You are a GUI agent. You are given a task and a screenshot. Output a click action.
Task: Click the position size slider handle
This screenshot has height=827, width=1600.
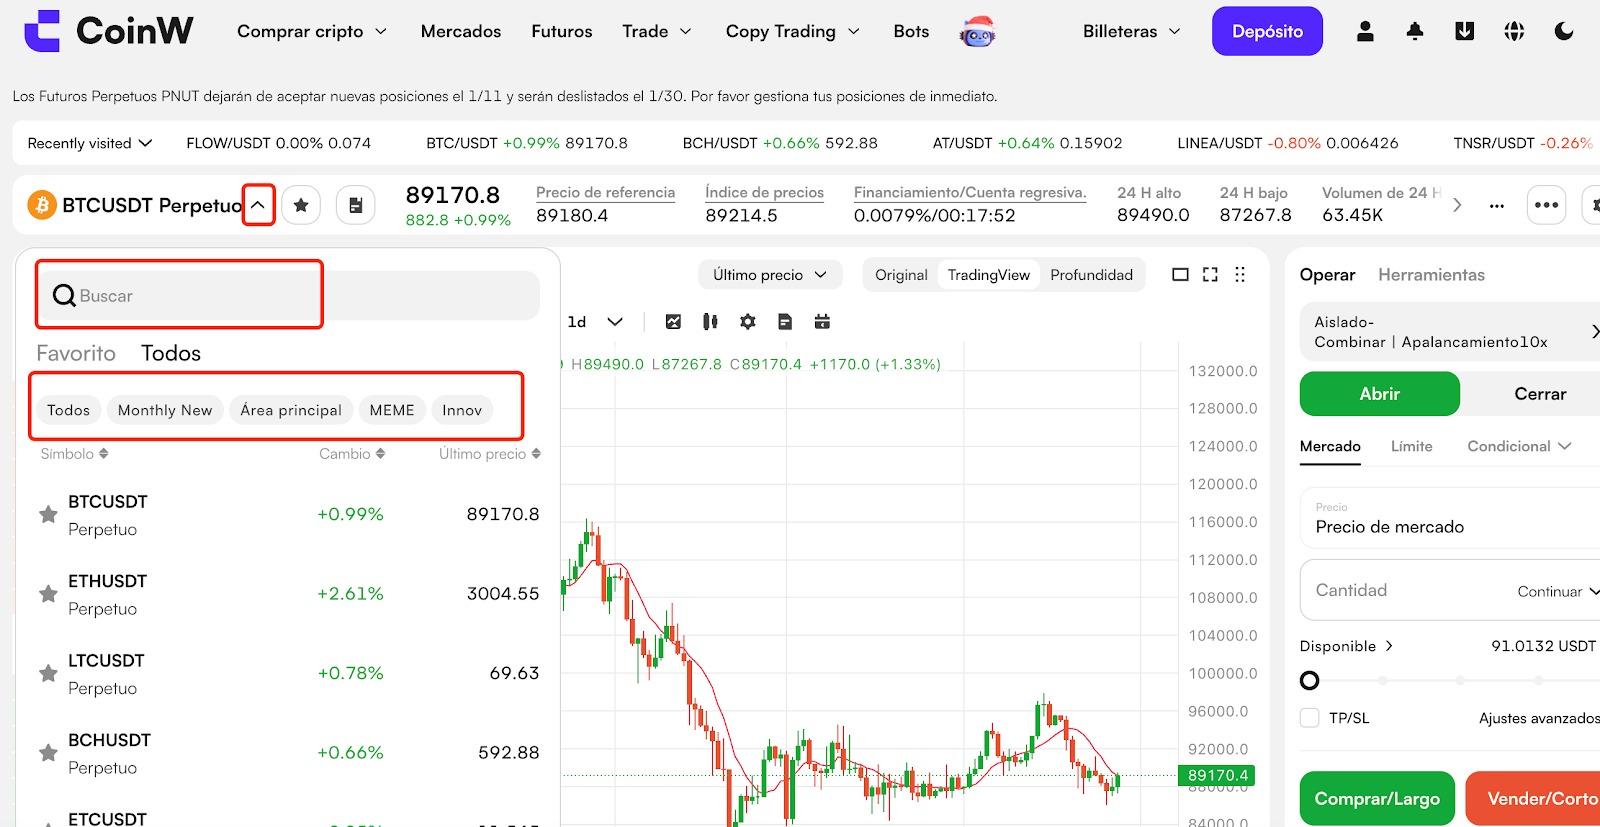[x=1309, y=681]
